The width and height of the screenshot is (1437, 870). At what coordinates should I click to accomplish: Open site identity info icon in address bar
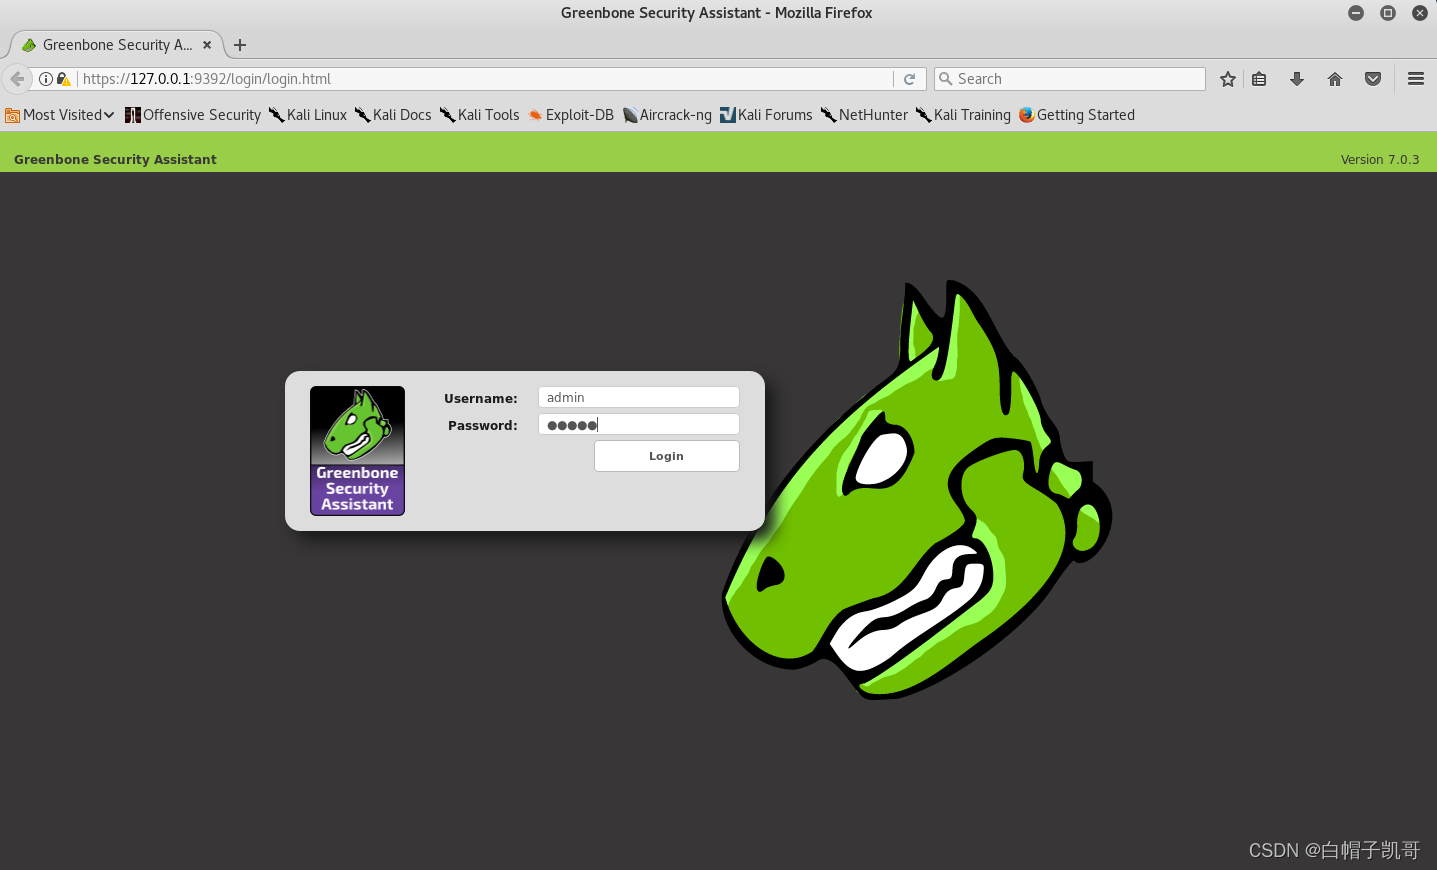46,79
